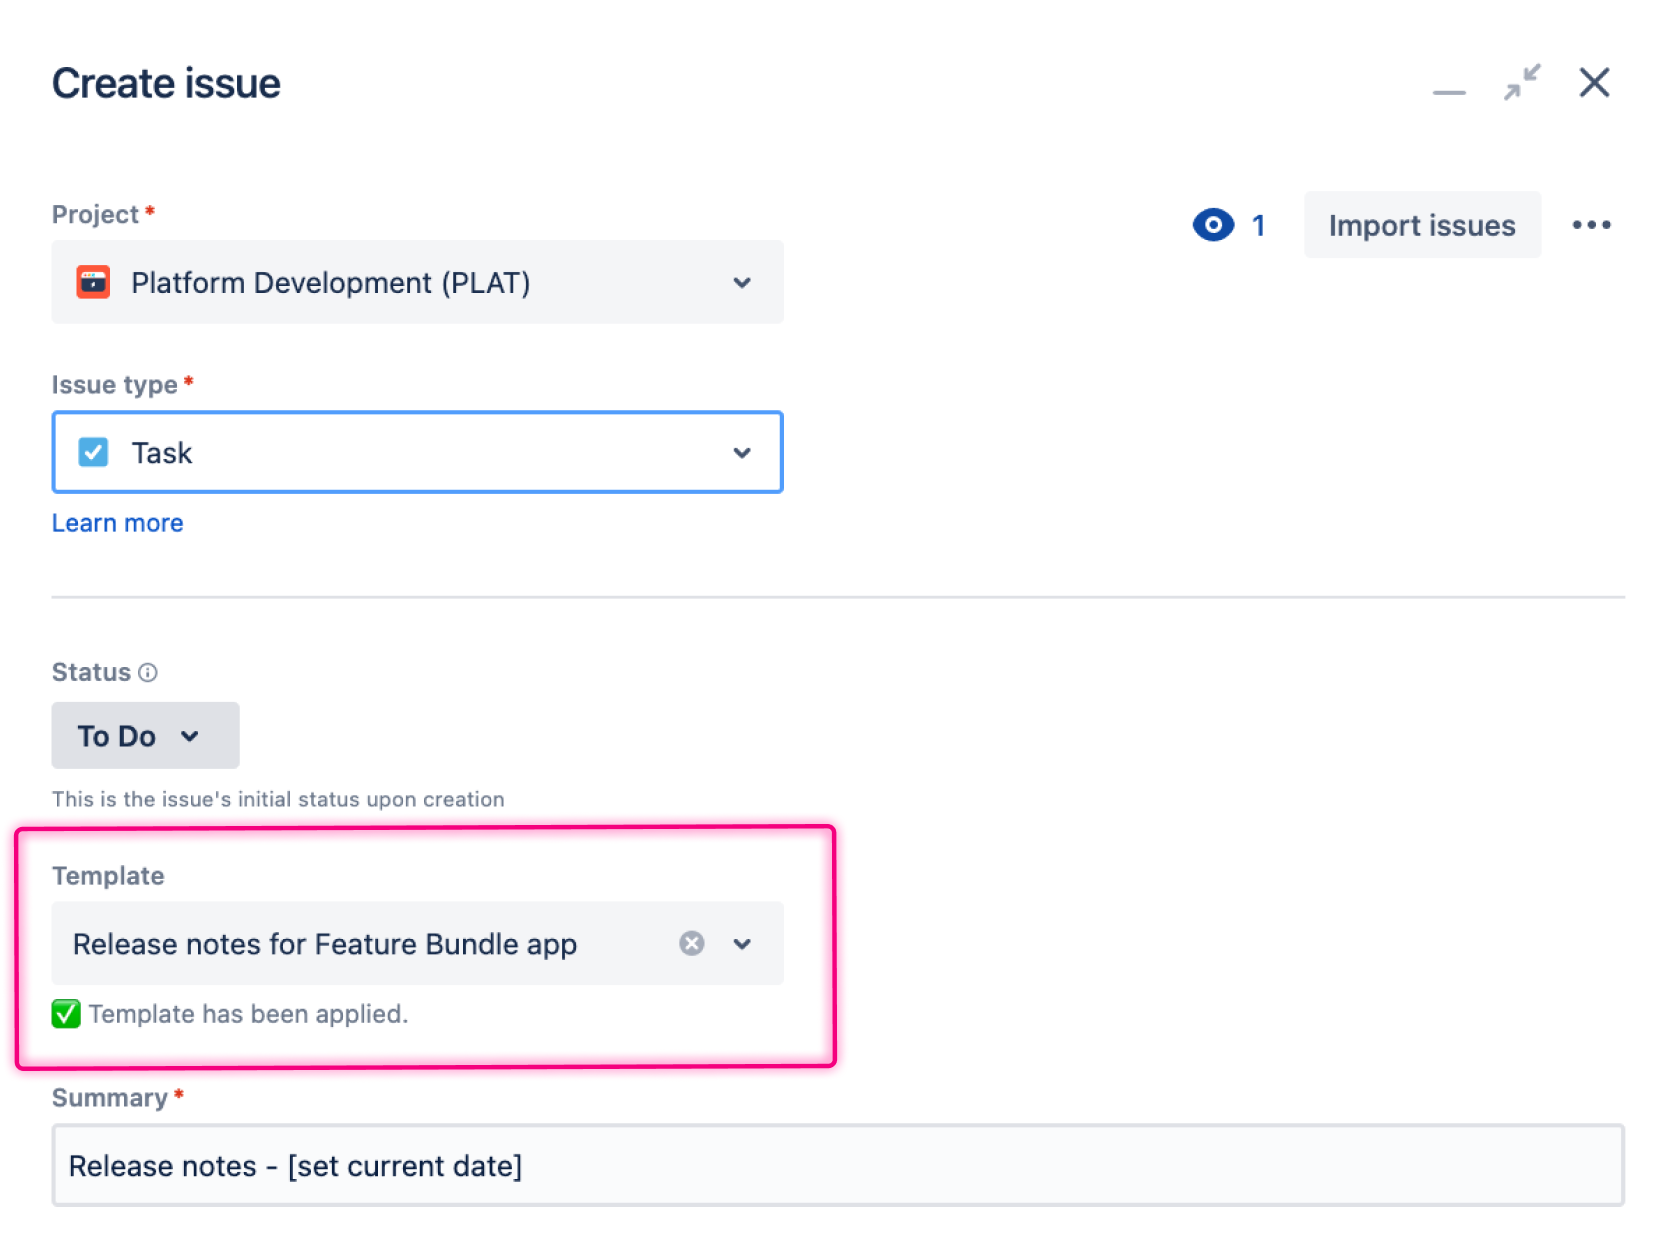Image resolution: width=1670 pixels, height=1234 pixels.
Task: Minimize the Create issue dialog
Action: 1448,91
